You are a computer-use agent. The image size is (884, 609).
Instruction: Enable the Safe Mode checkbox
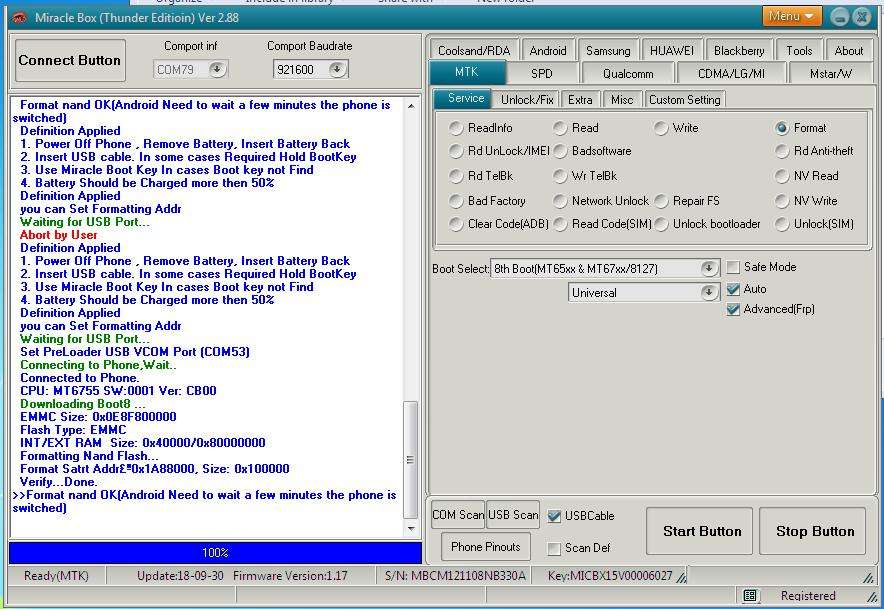[733, 267]
